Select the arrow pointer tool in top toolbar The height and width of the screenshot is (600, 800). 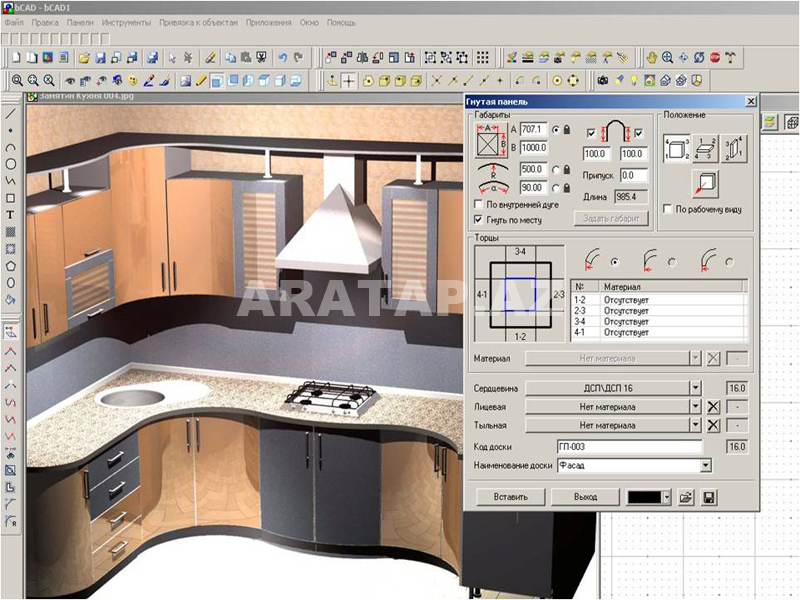[172, 58]
